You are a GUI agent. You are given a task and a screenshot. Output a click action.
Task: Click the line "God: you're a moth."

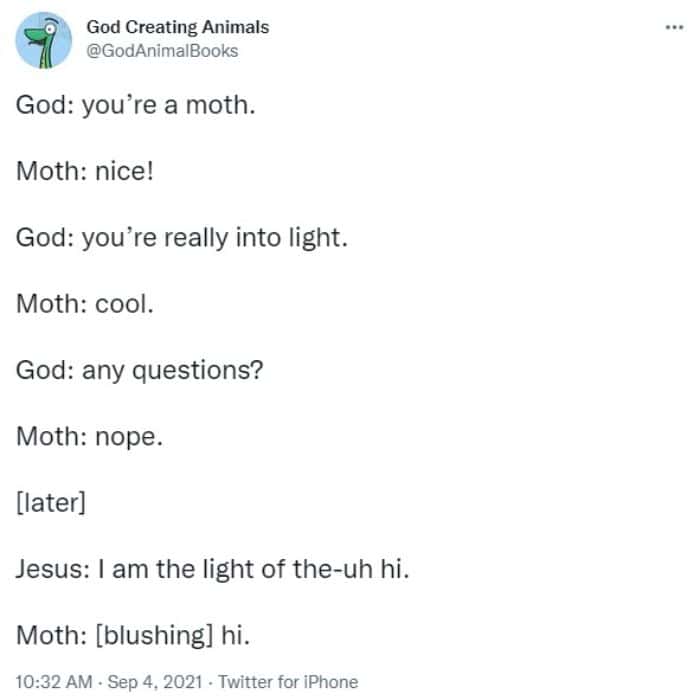(135, 105)
